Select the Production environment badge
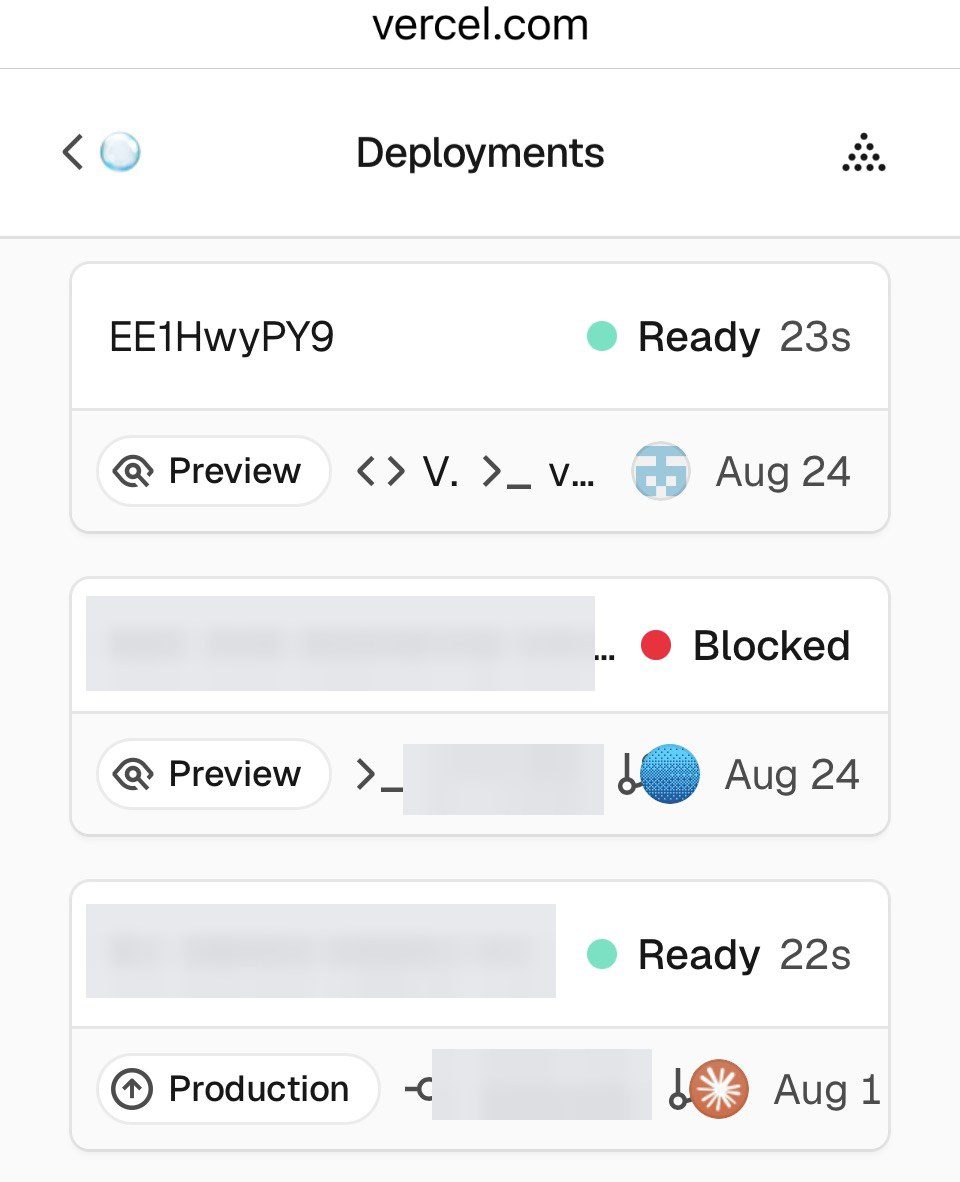 click(x=237, y=1089)
